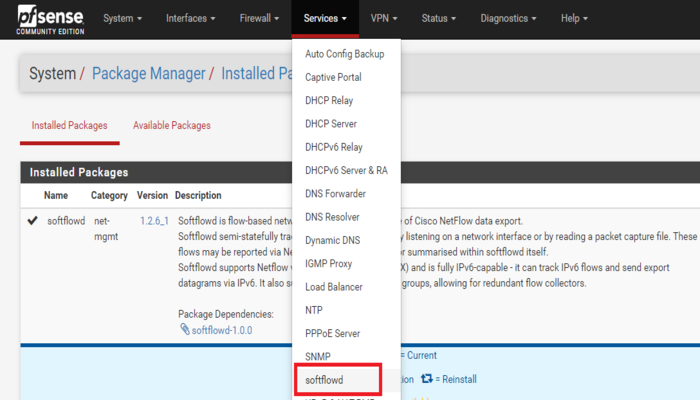Select DHCPv6 Relay menu entry
Viewport: 700px width, 400px height.
tap(334, 147)
